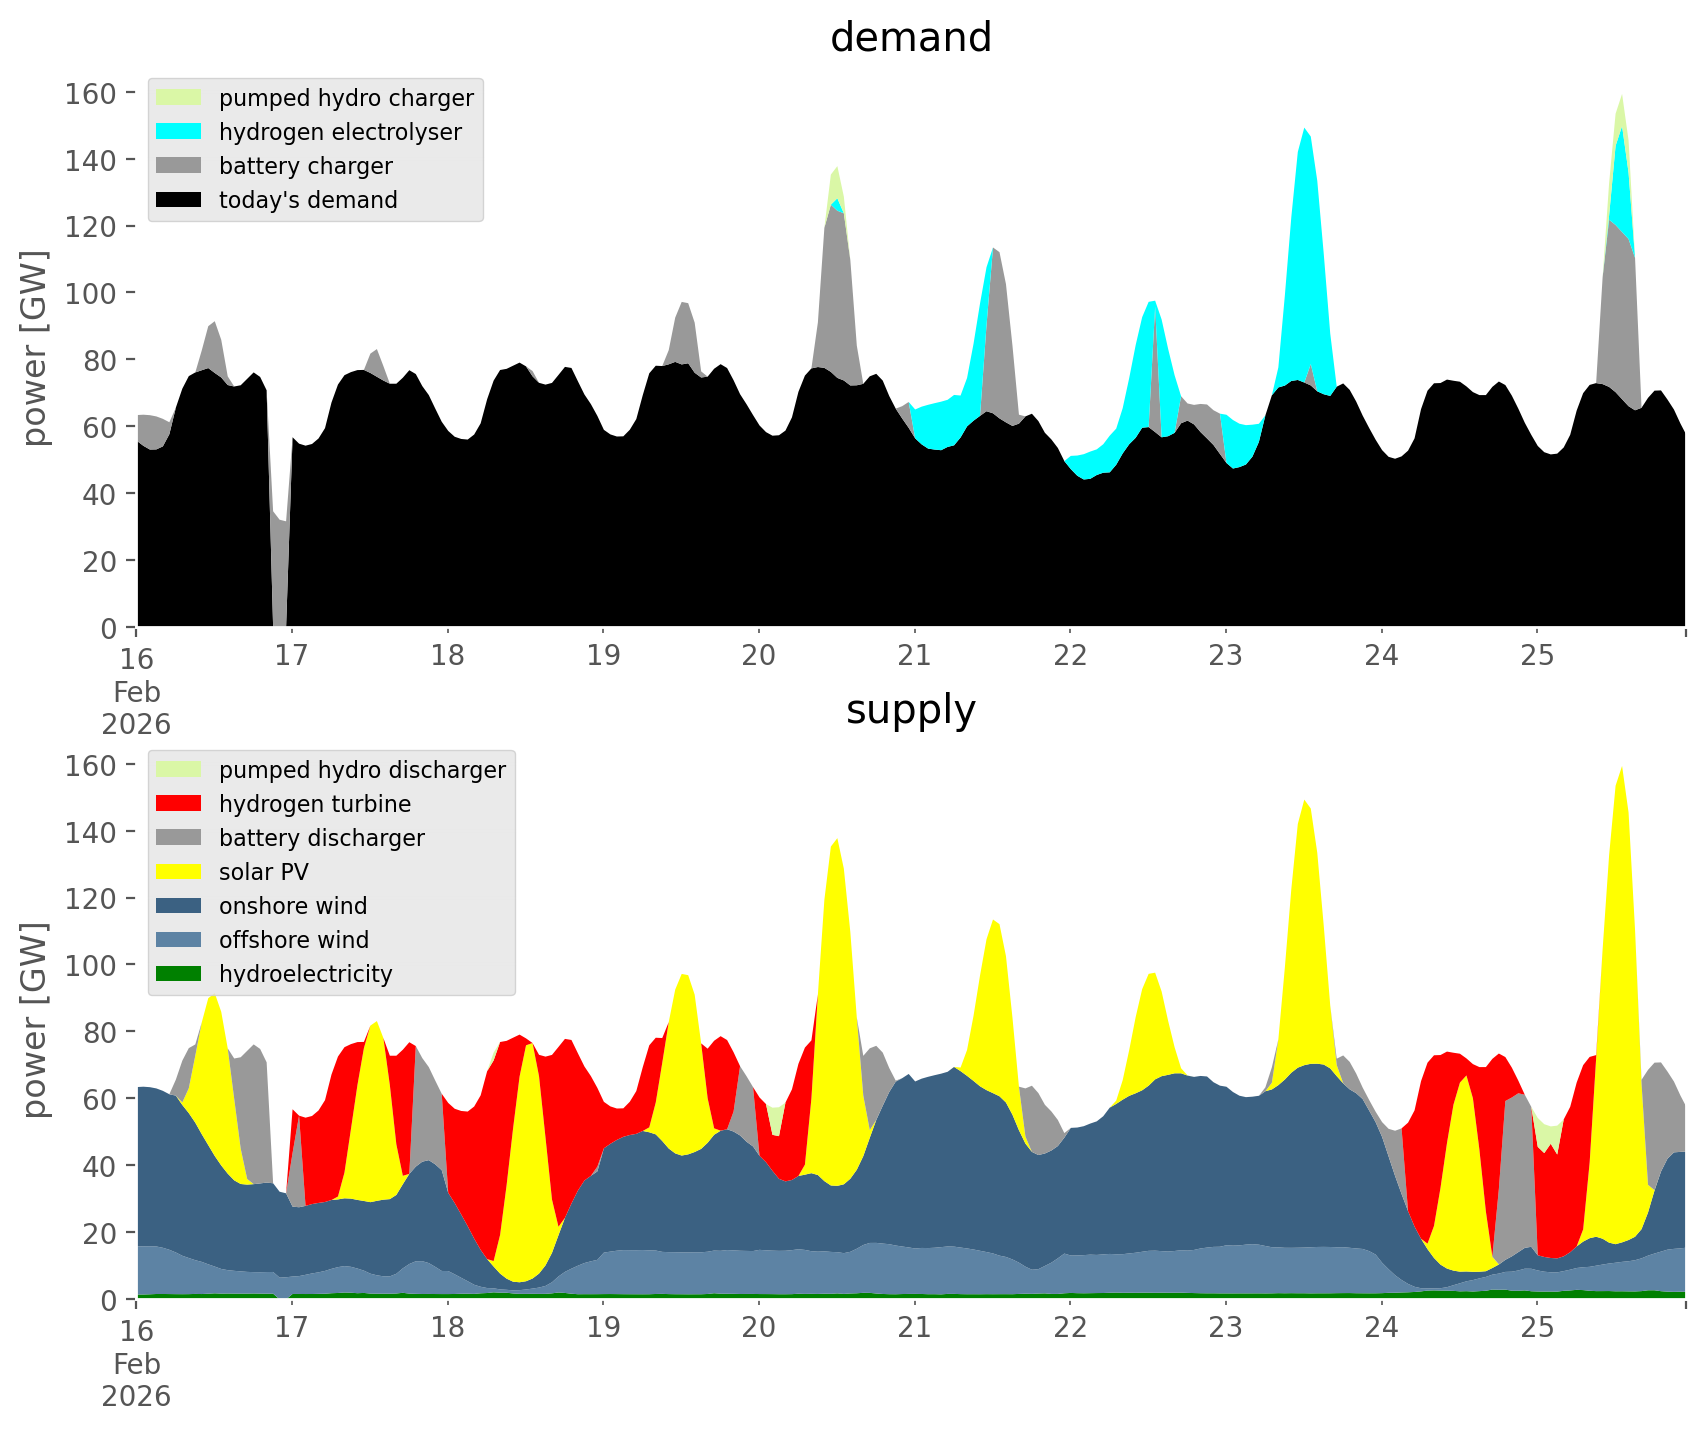
Task: Click date tick 20 on demand chart axis
Action: click(759, 657)
